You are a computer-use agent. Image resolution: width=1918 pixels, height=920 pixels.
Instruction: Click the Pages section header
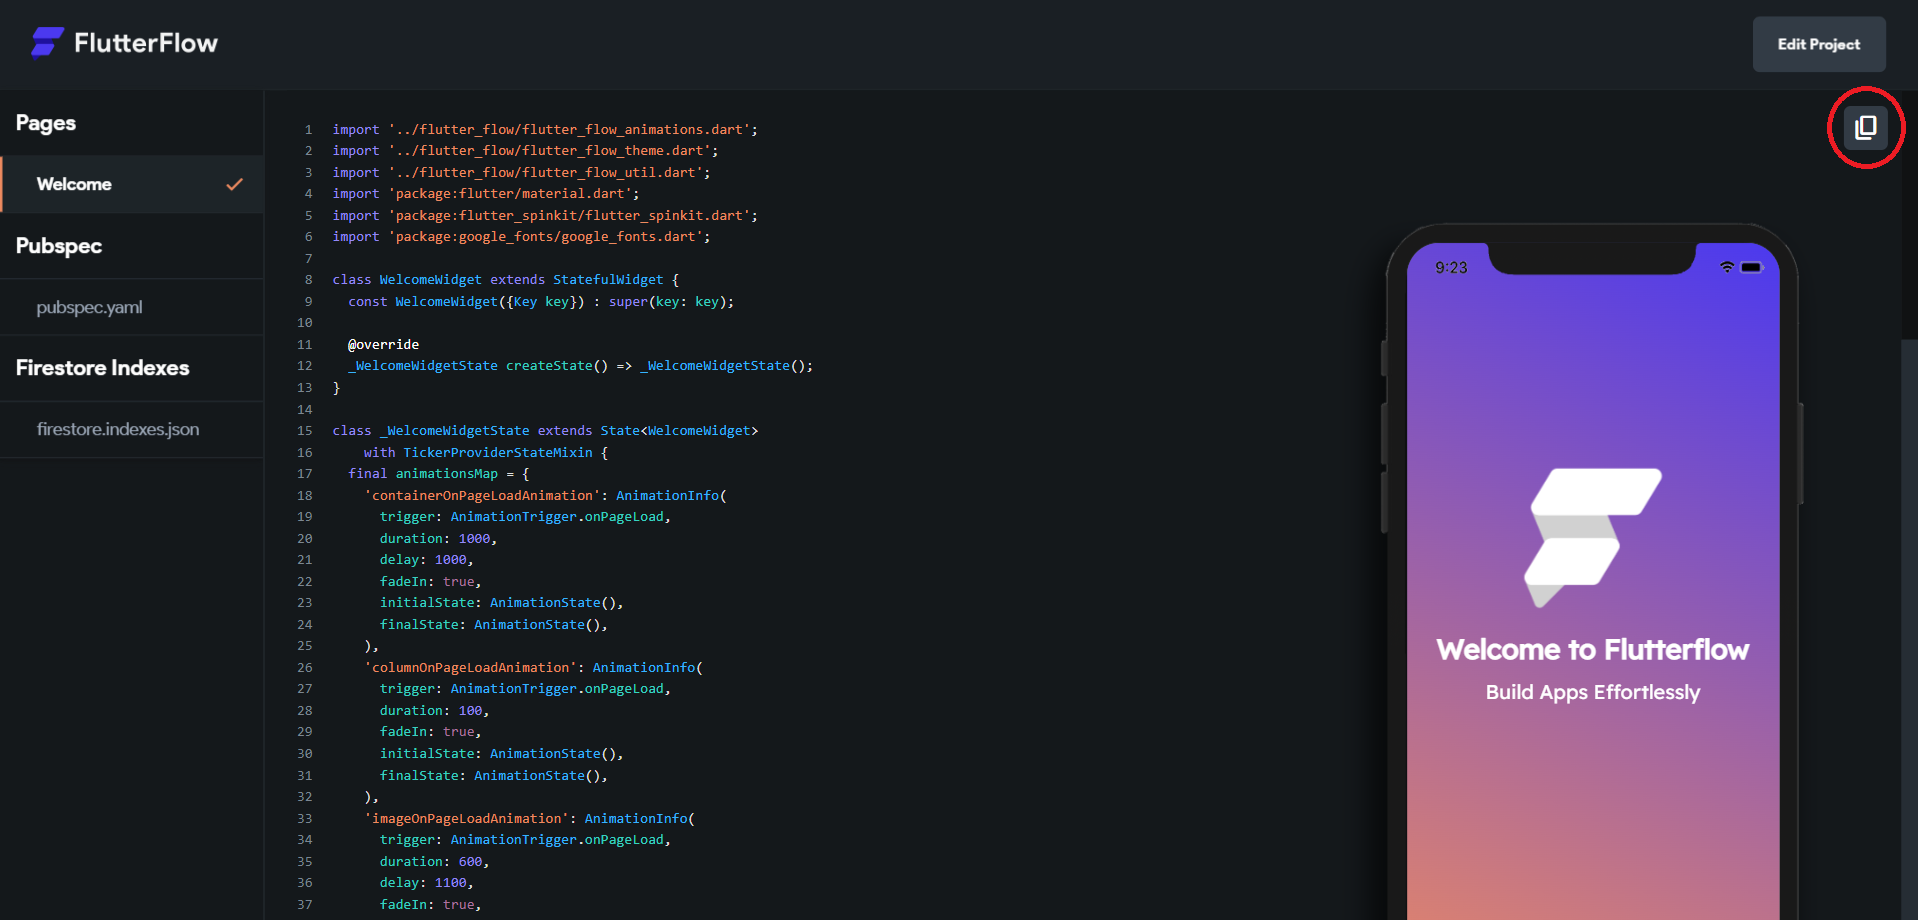click(x=46, y=123)
